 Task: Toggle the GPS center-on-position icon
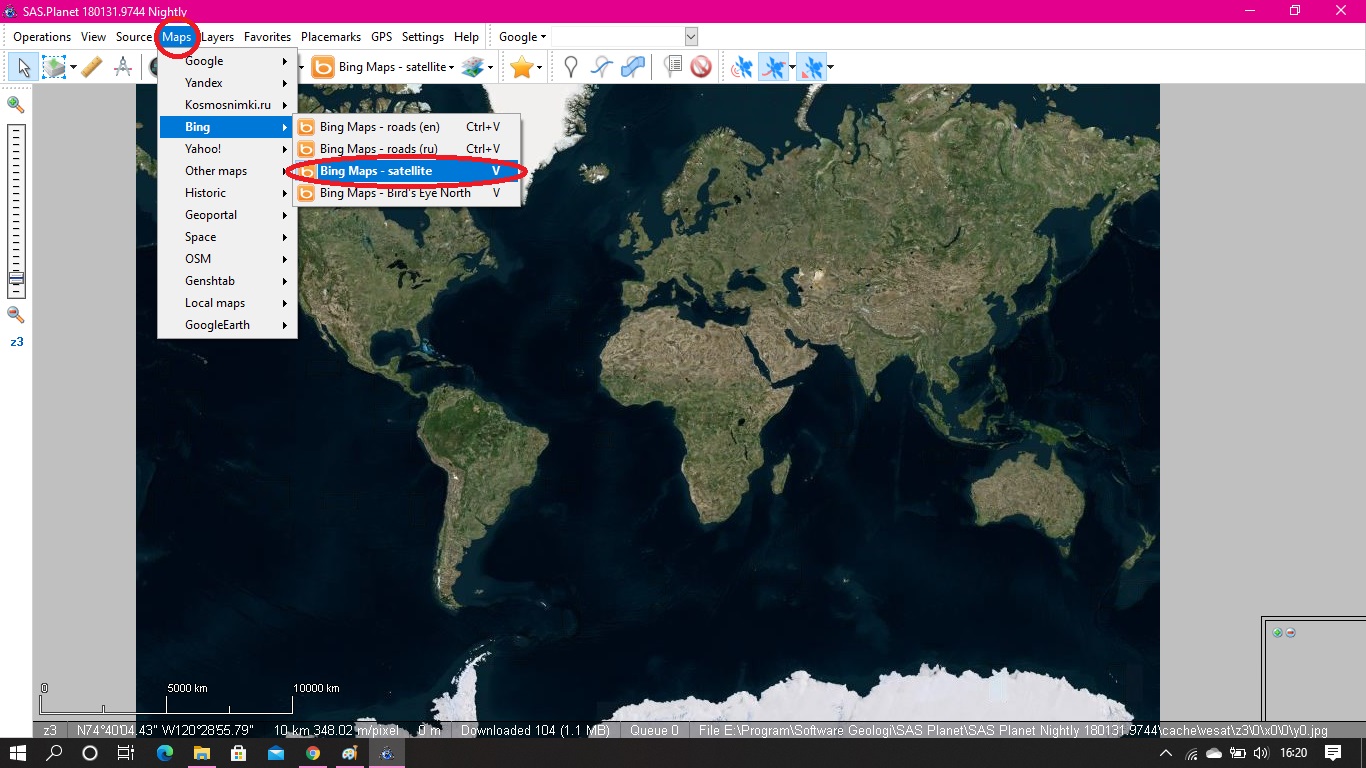tap(811, 67)
